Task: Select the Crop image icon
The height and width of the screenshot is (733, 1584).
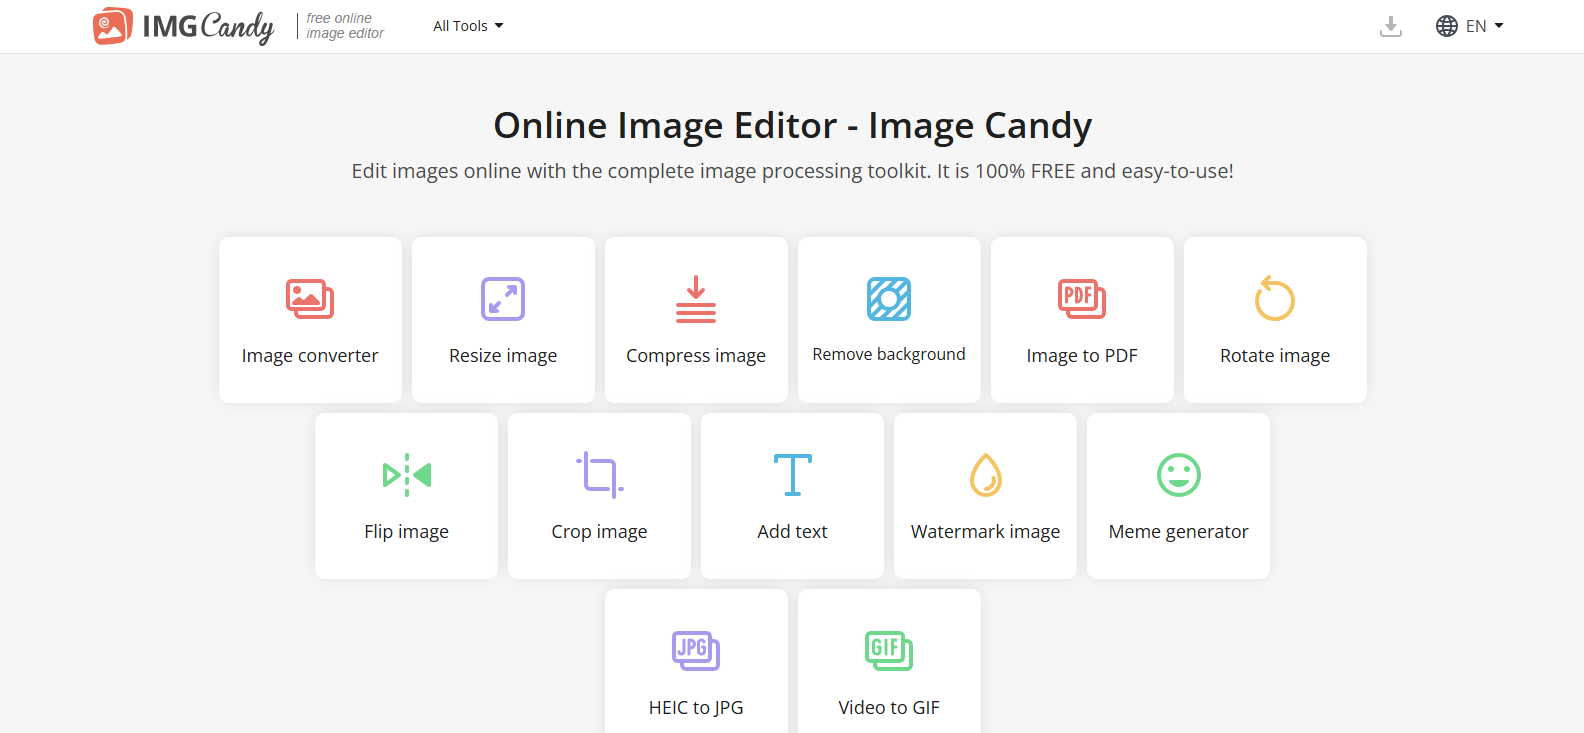Action: [600, 475]
